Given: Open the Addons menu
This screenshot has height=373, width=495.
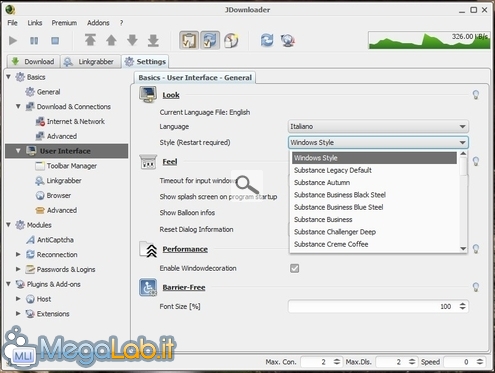Looking at the screenshot, I should tap(98, 23).
